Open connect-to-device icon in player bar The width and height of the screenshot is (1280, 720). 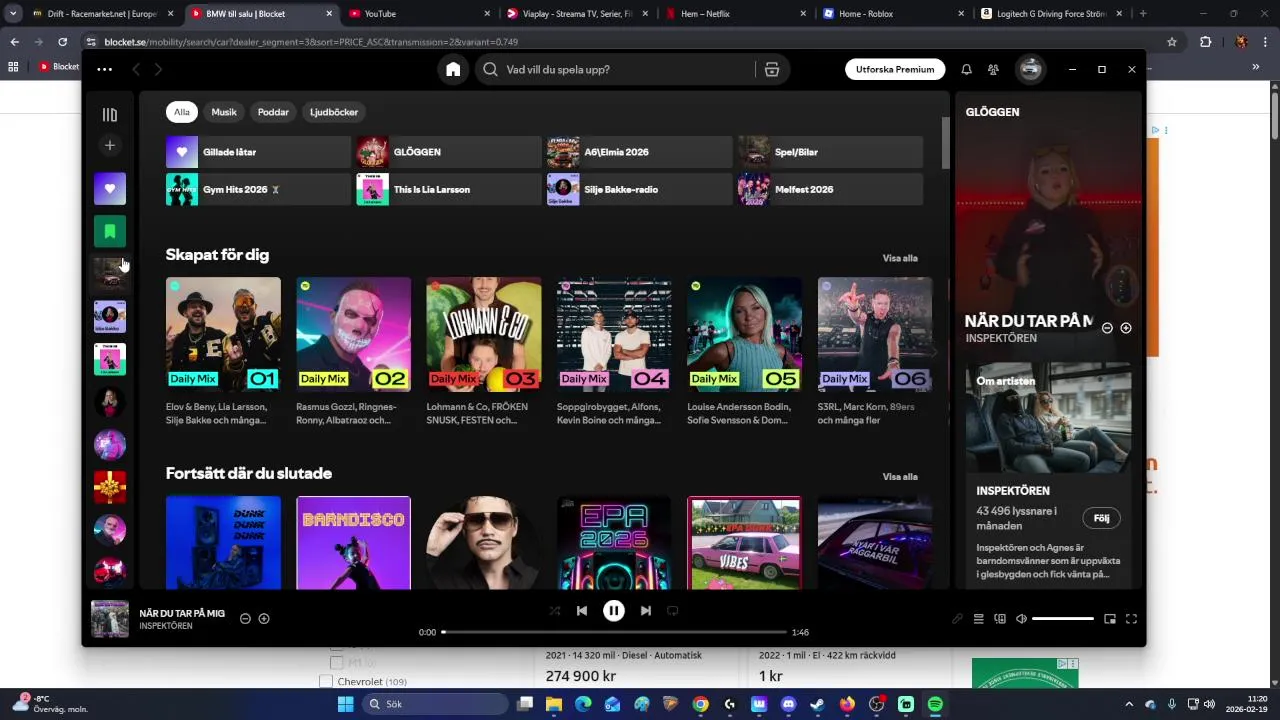point(1000,619)
